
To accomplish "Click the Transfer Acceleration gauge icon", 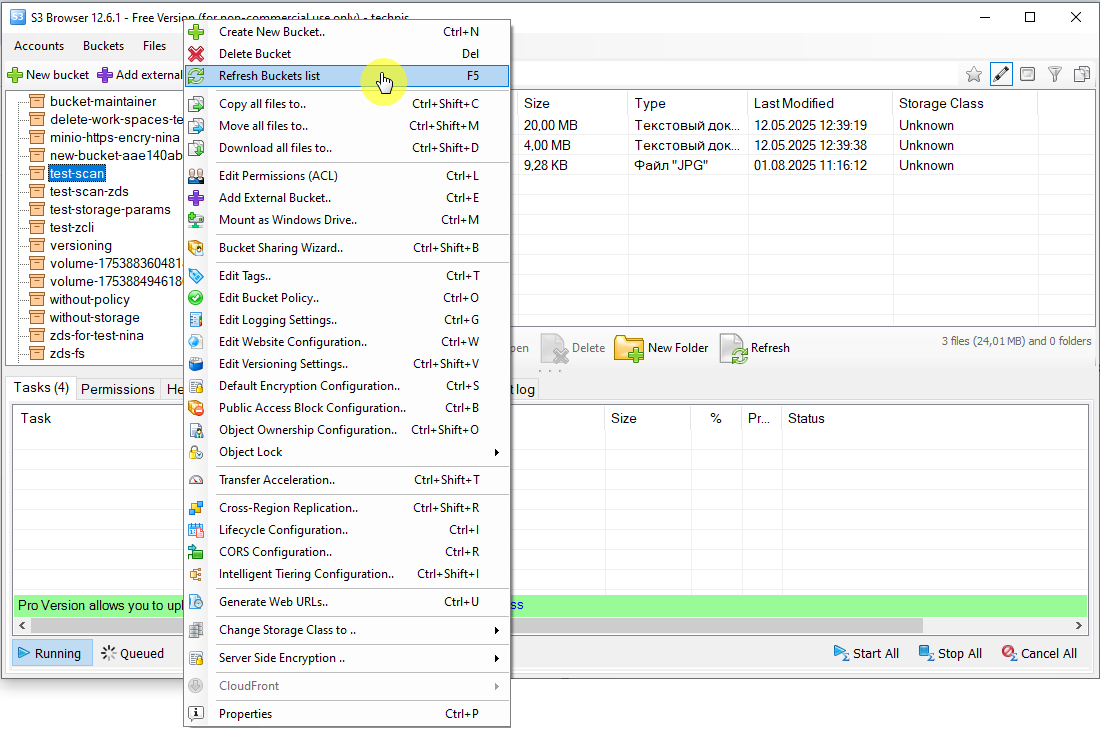I will tap(196, 480).
